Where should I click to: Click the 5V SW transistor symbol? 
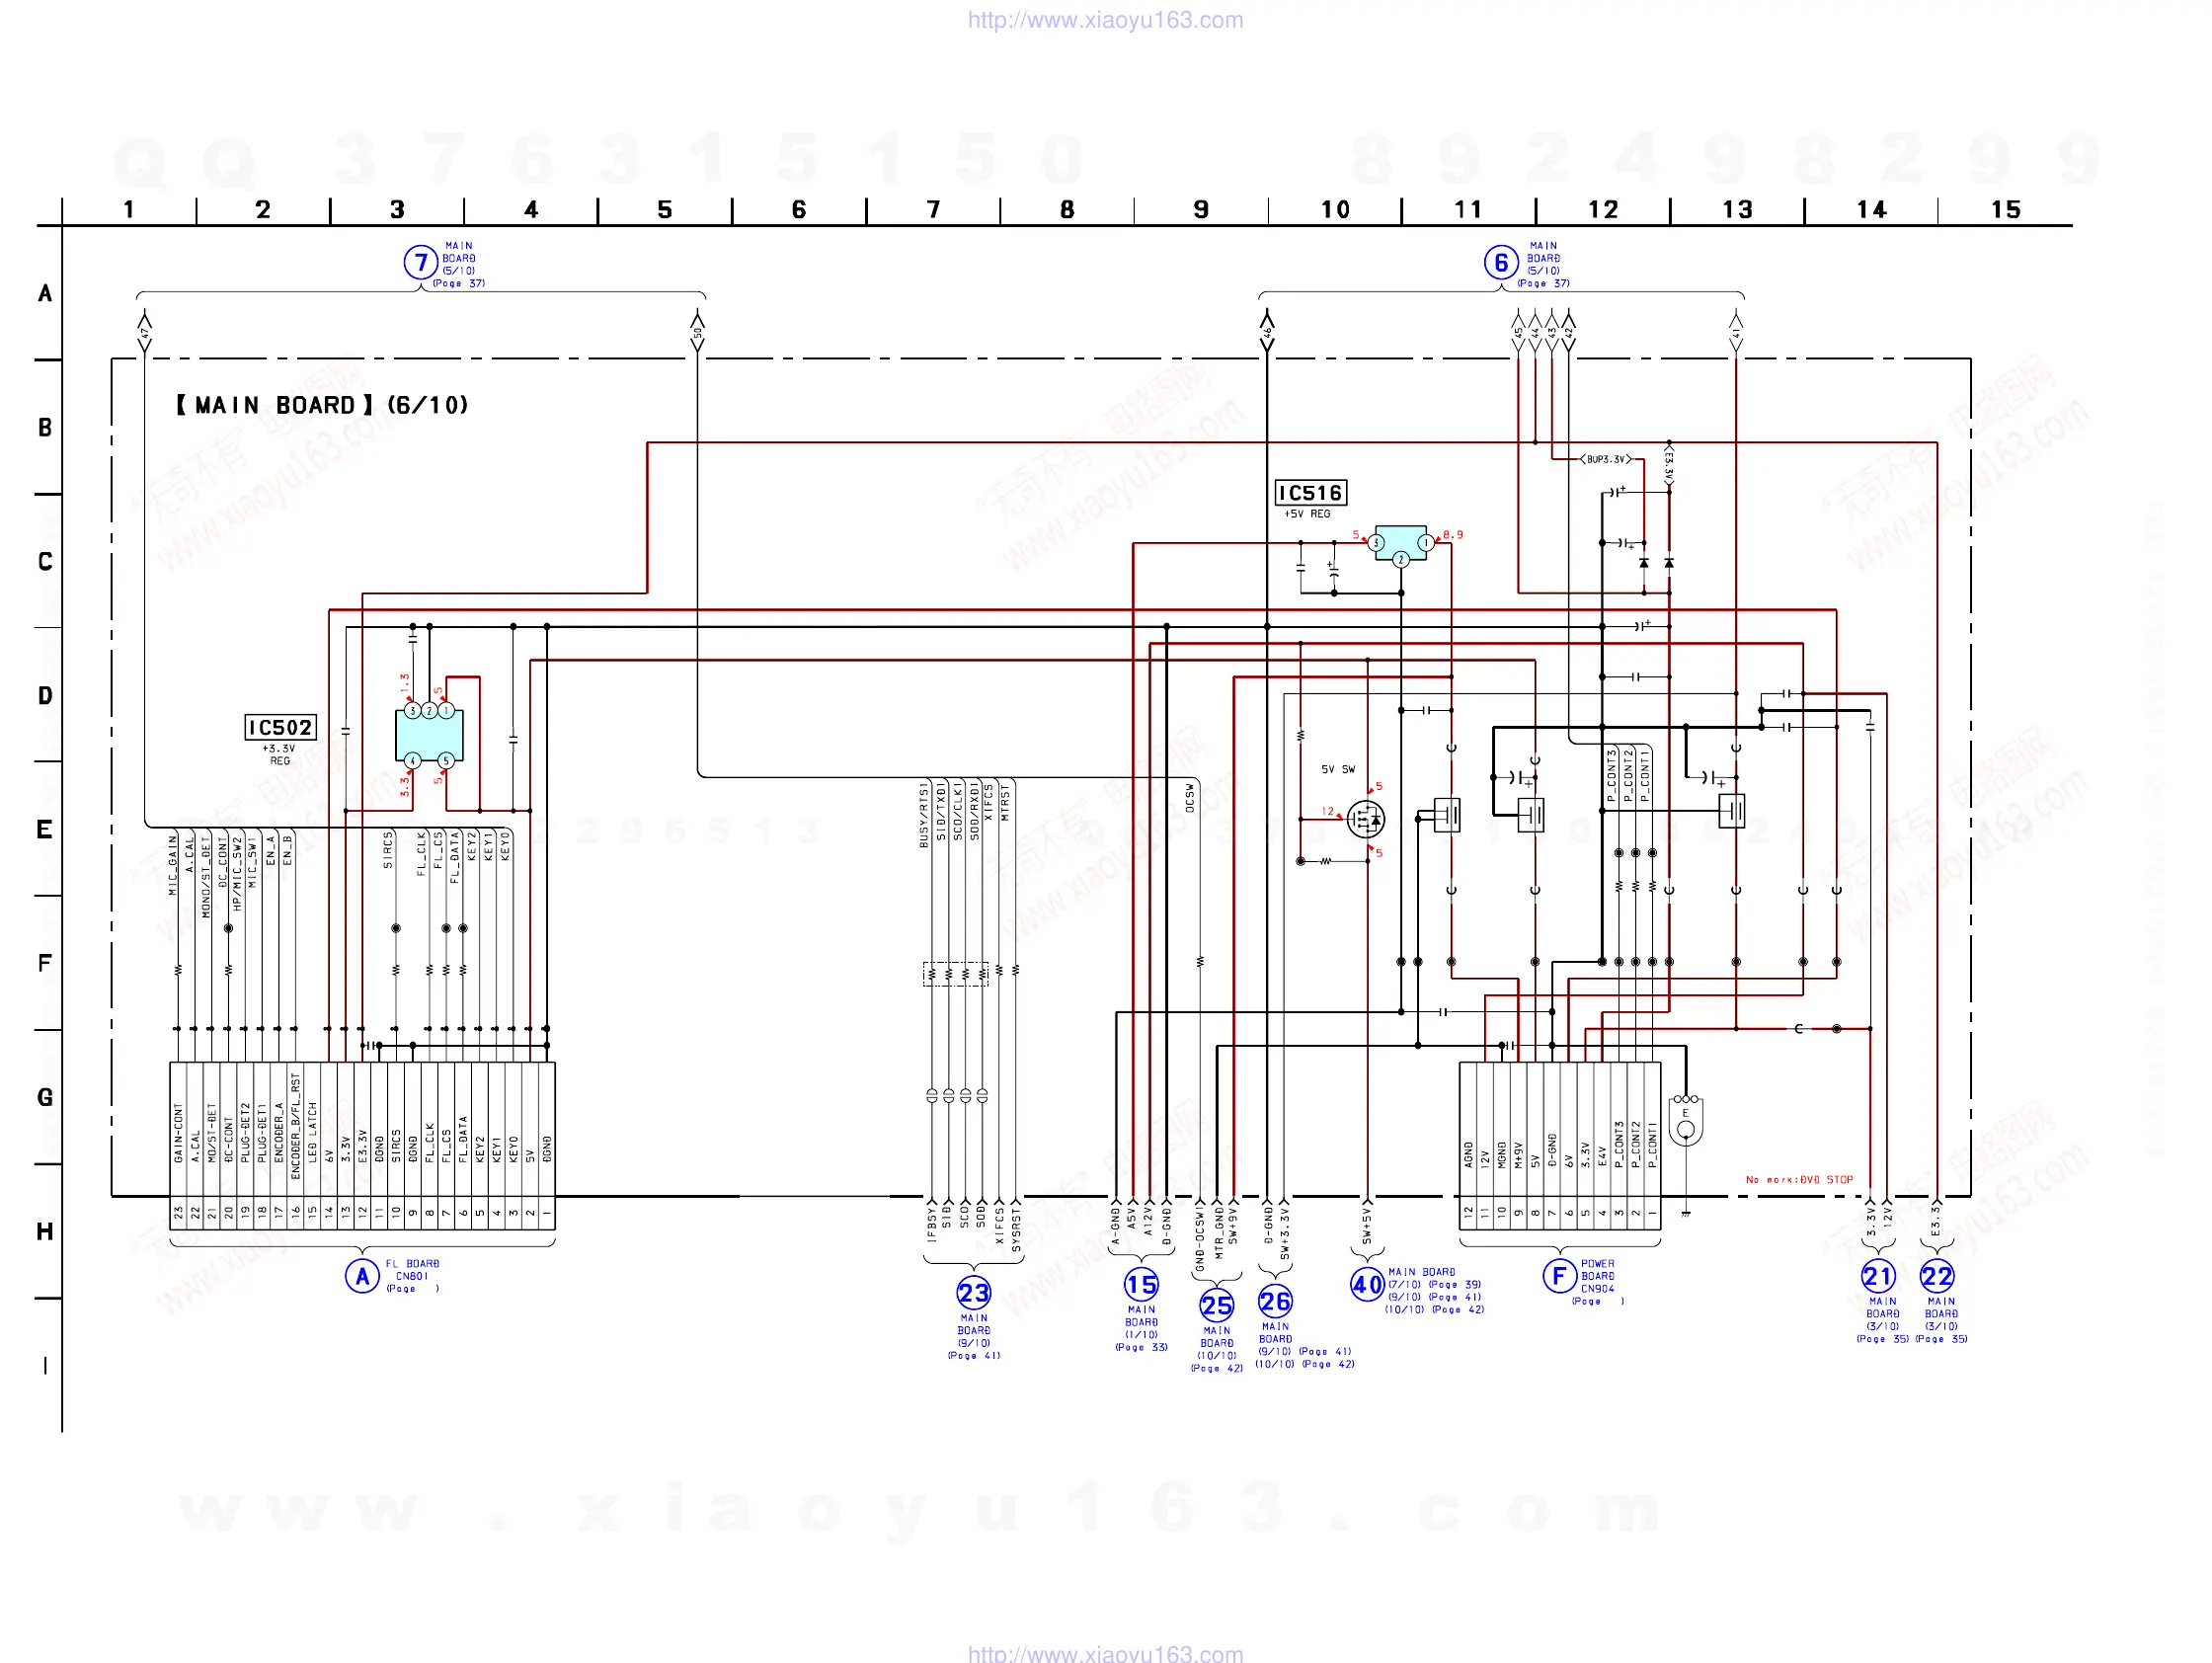1366,820
